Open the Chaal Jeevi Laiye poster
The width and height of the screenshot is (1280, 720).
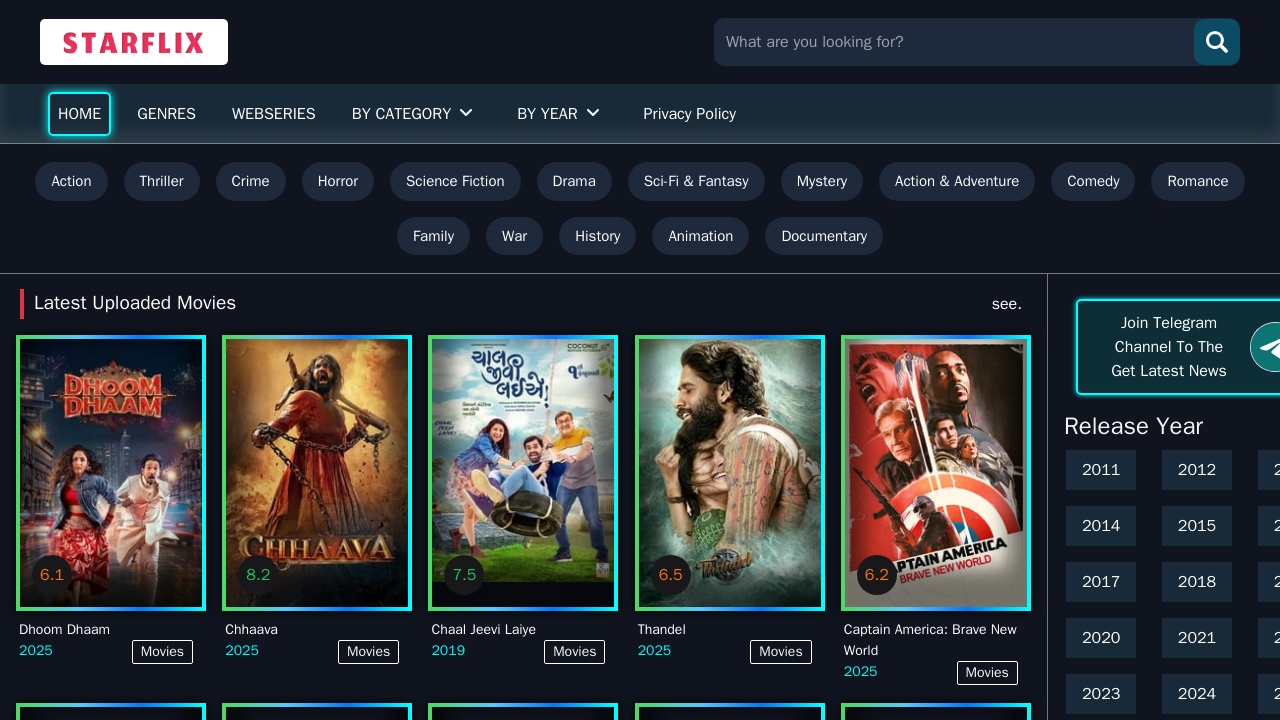(x=523, y=473)
